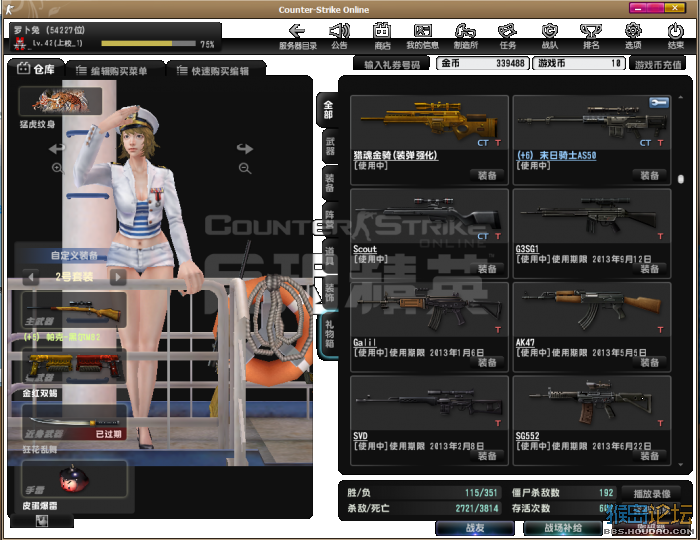Select the secondary weapon slot 金红双蝎
This screenshot has width=700, height=540.
(x=74, y=367)
